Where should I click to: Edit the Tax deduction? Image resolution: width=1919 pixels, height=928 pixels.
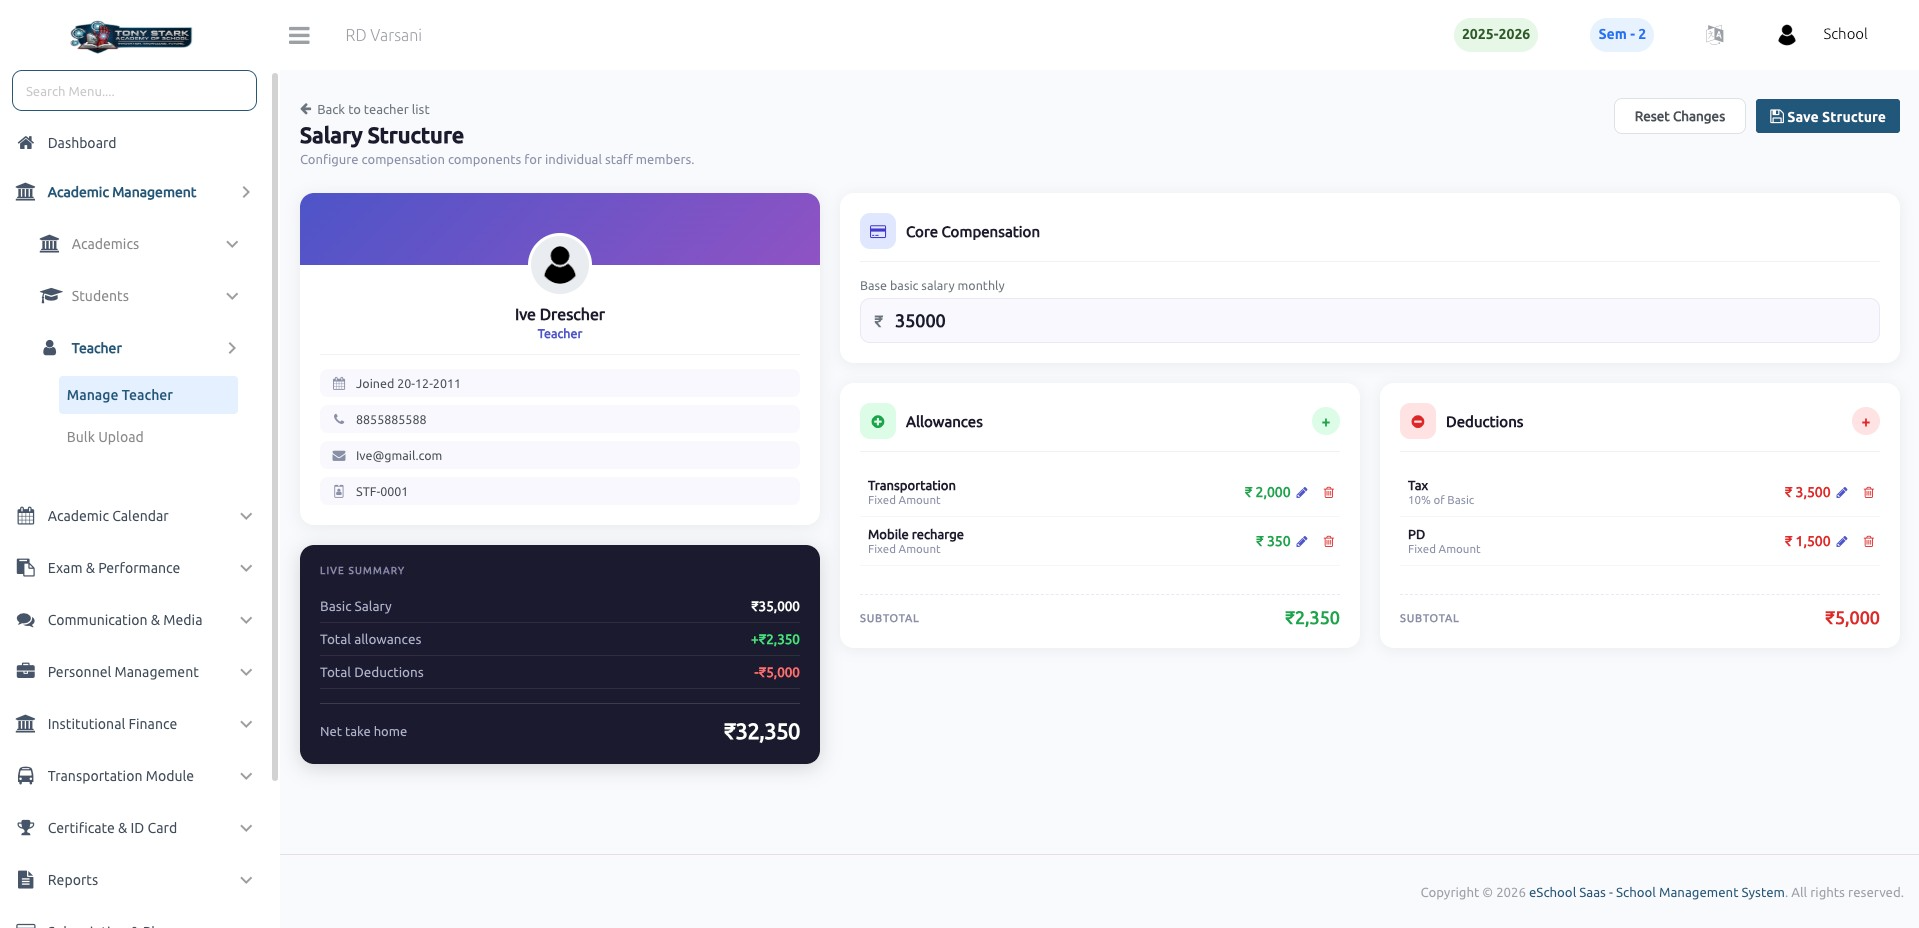(1842, 492)
